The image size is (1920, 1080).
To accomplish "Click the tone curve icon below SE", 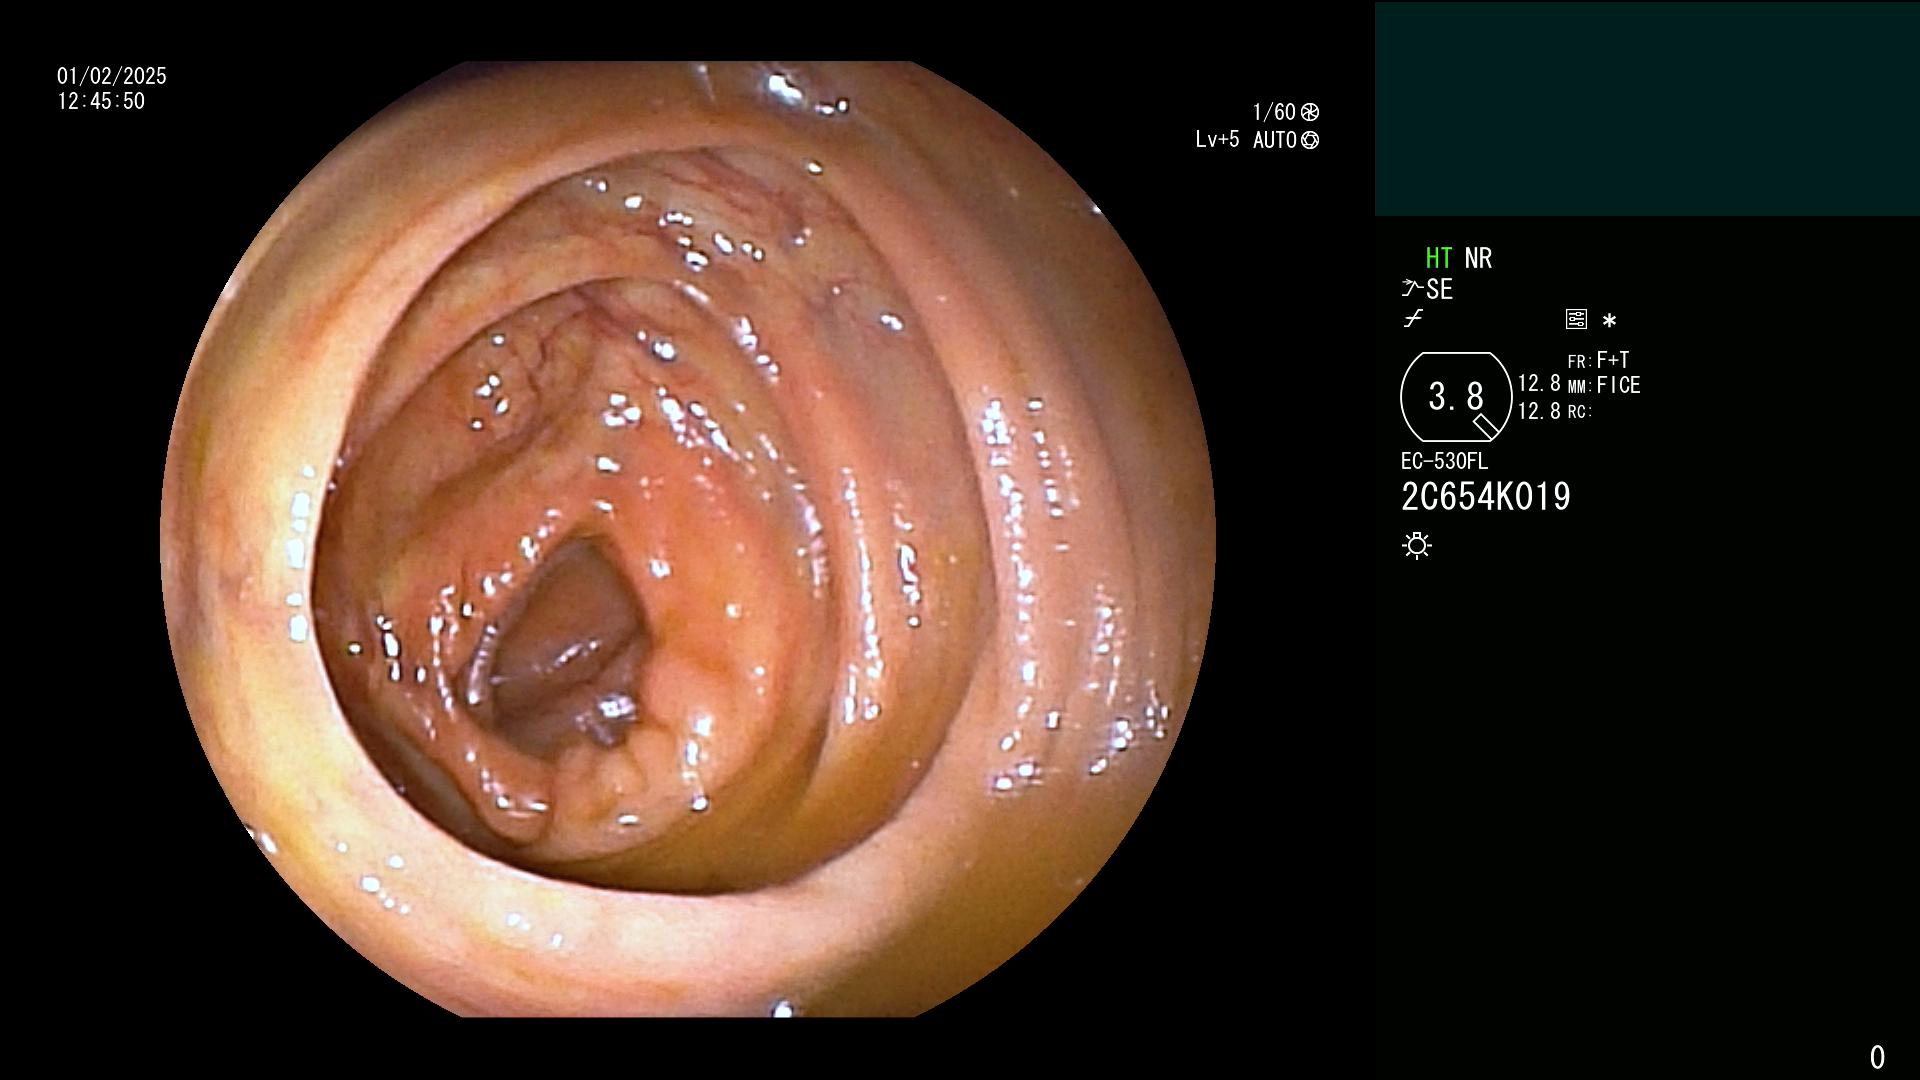I will pos(1413,319).
